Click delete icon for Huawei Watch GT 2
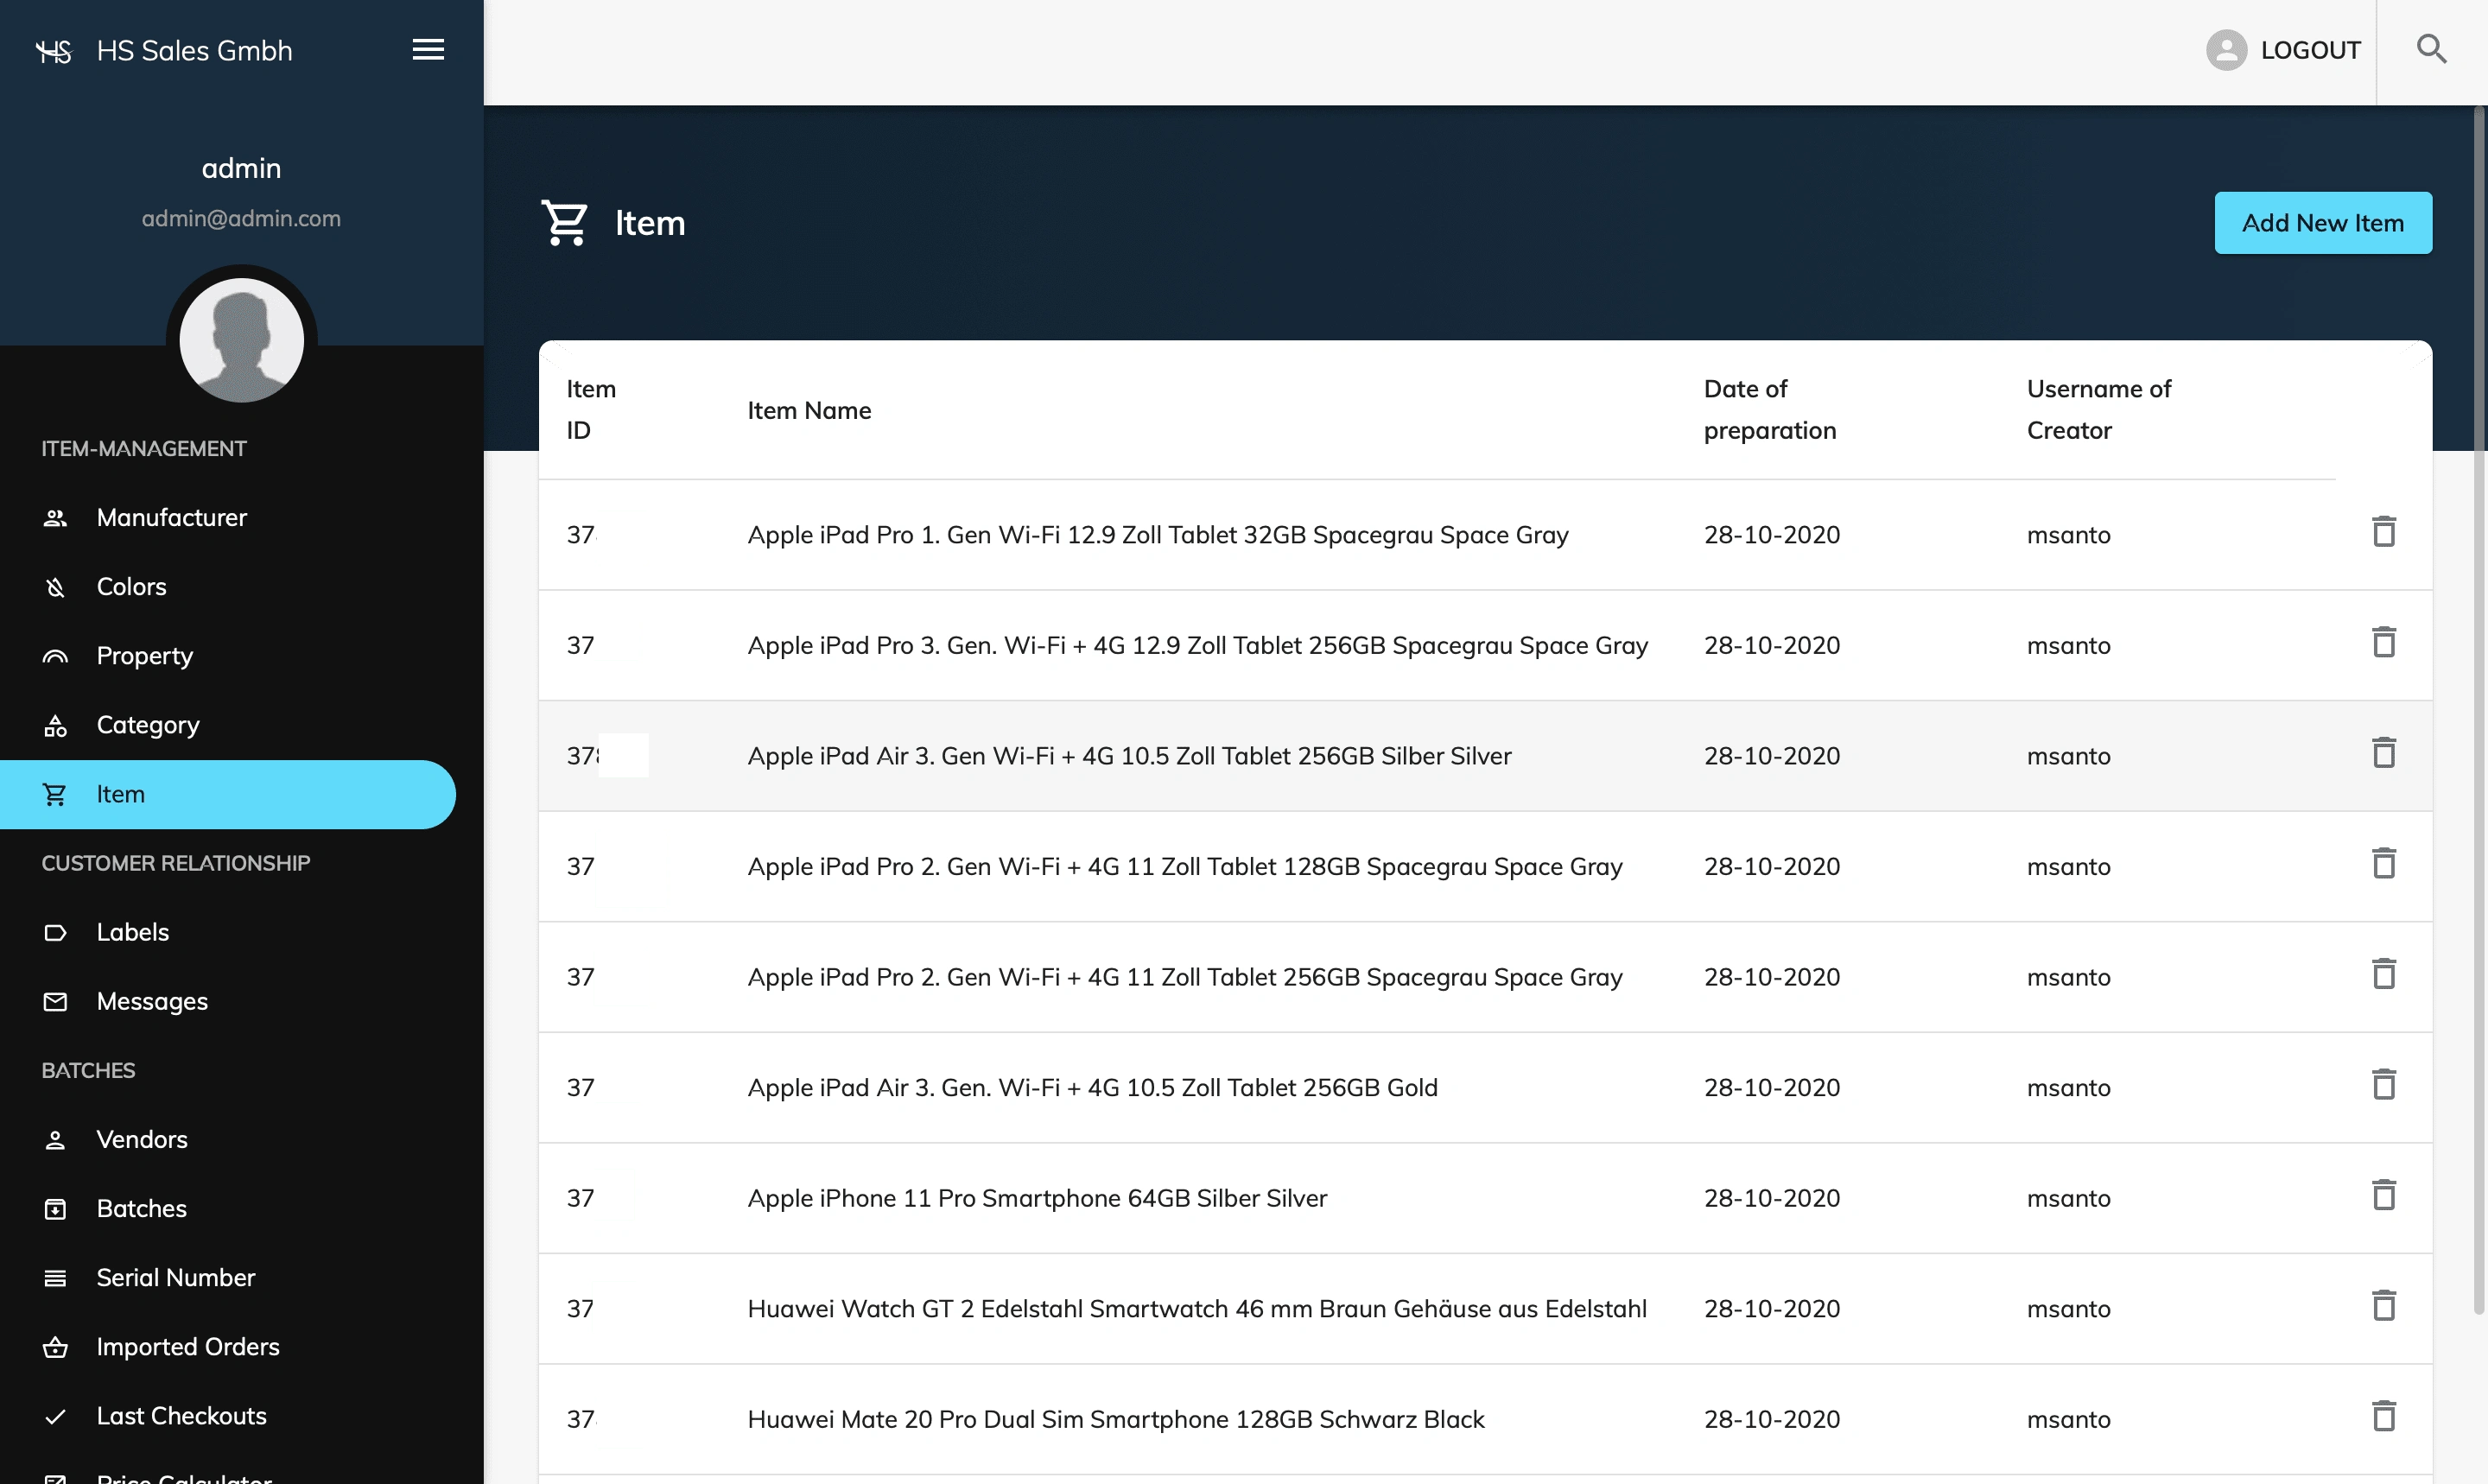2488x1484 pixels. [x=2383, y=1305]
